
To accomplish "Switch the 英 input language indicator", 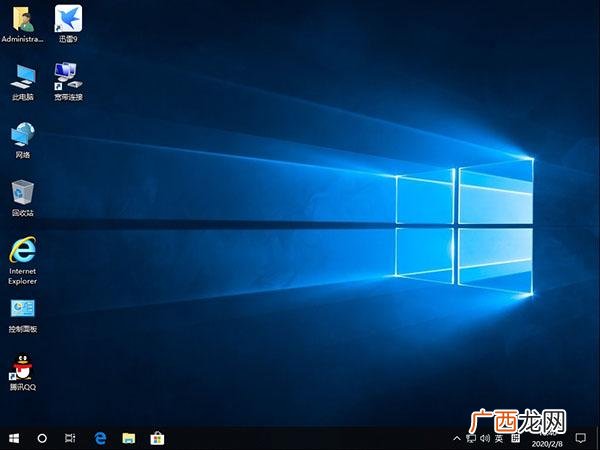I will tap(499, 438).
